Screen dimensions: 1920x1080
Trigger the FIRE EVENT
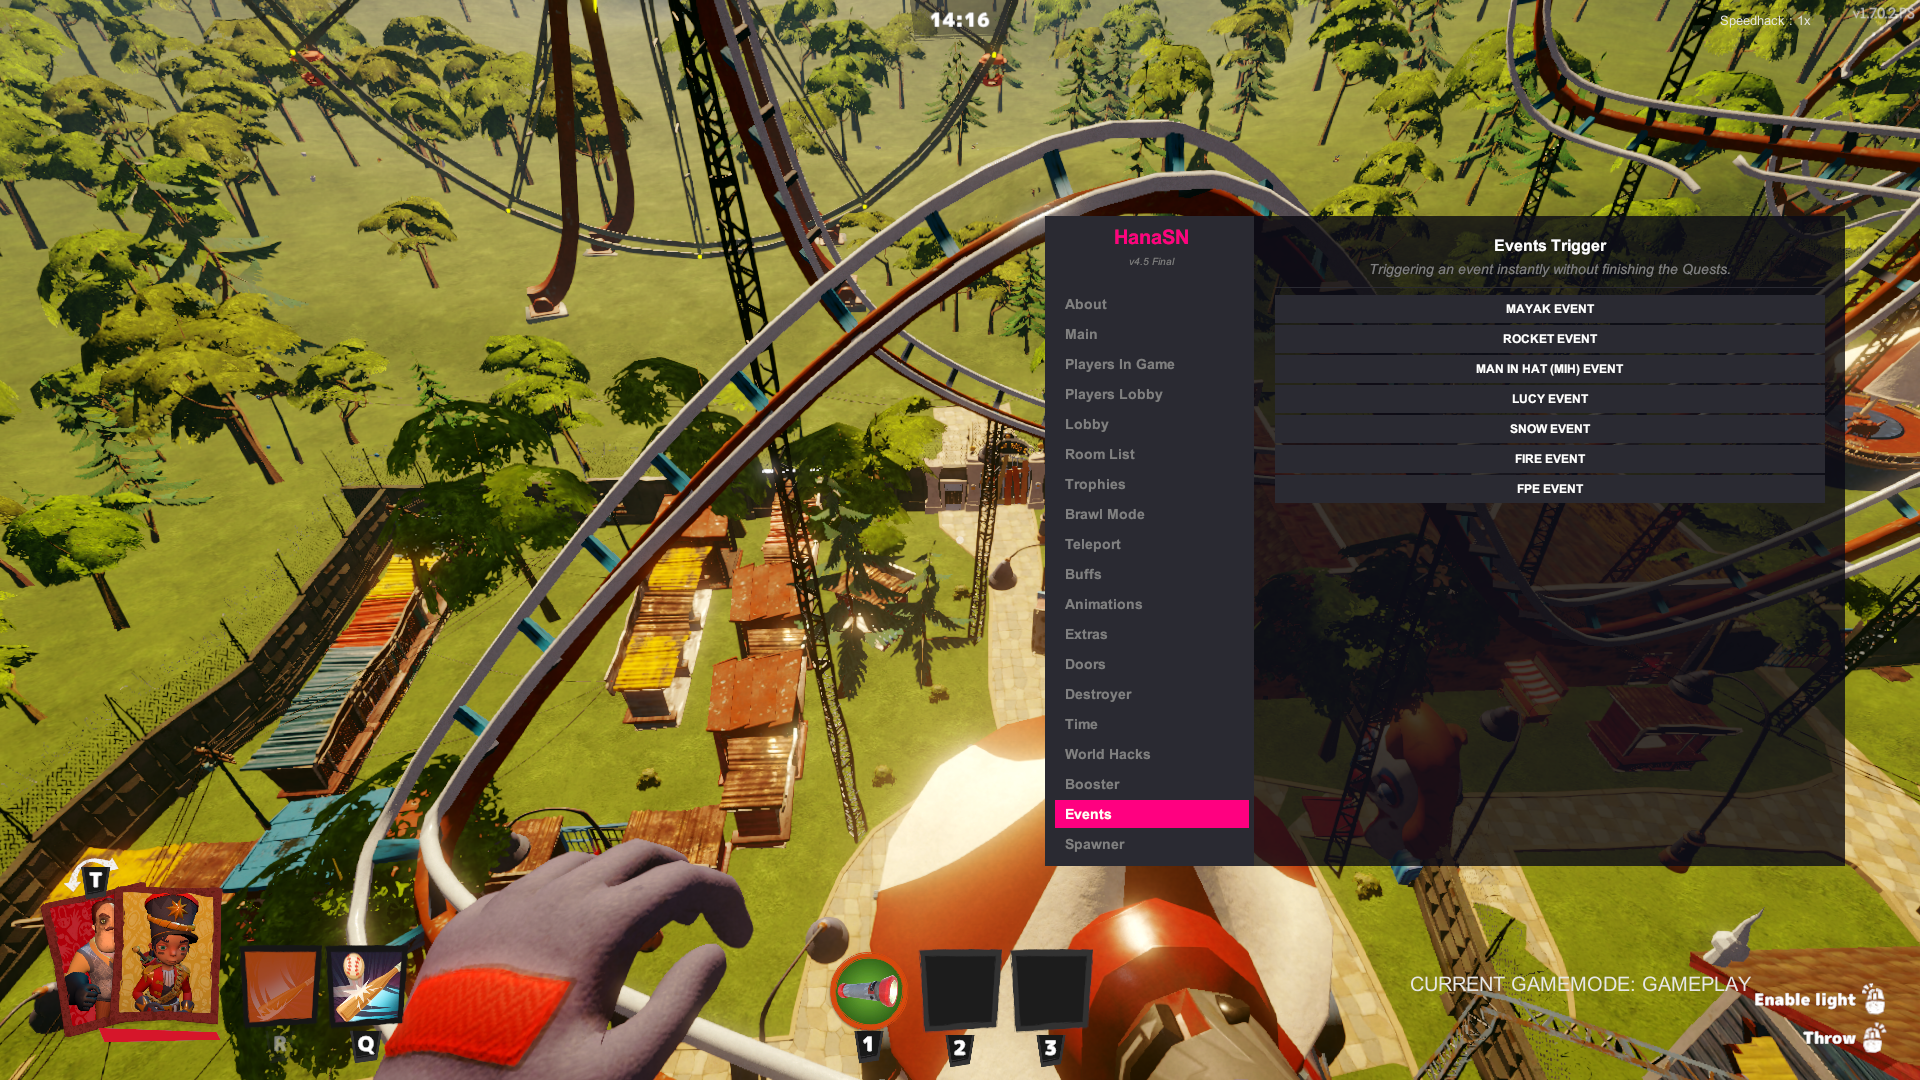coord(1549,459)
